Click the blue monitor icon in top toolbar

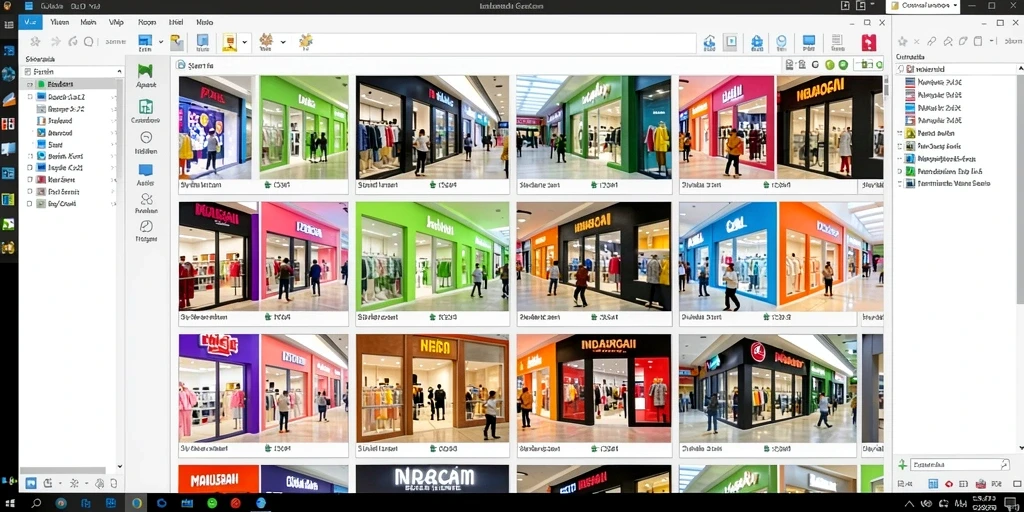809,42
